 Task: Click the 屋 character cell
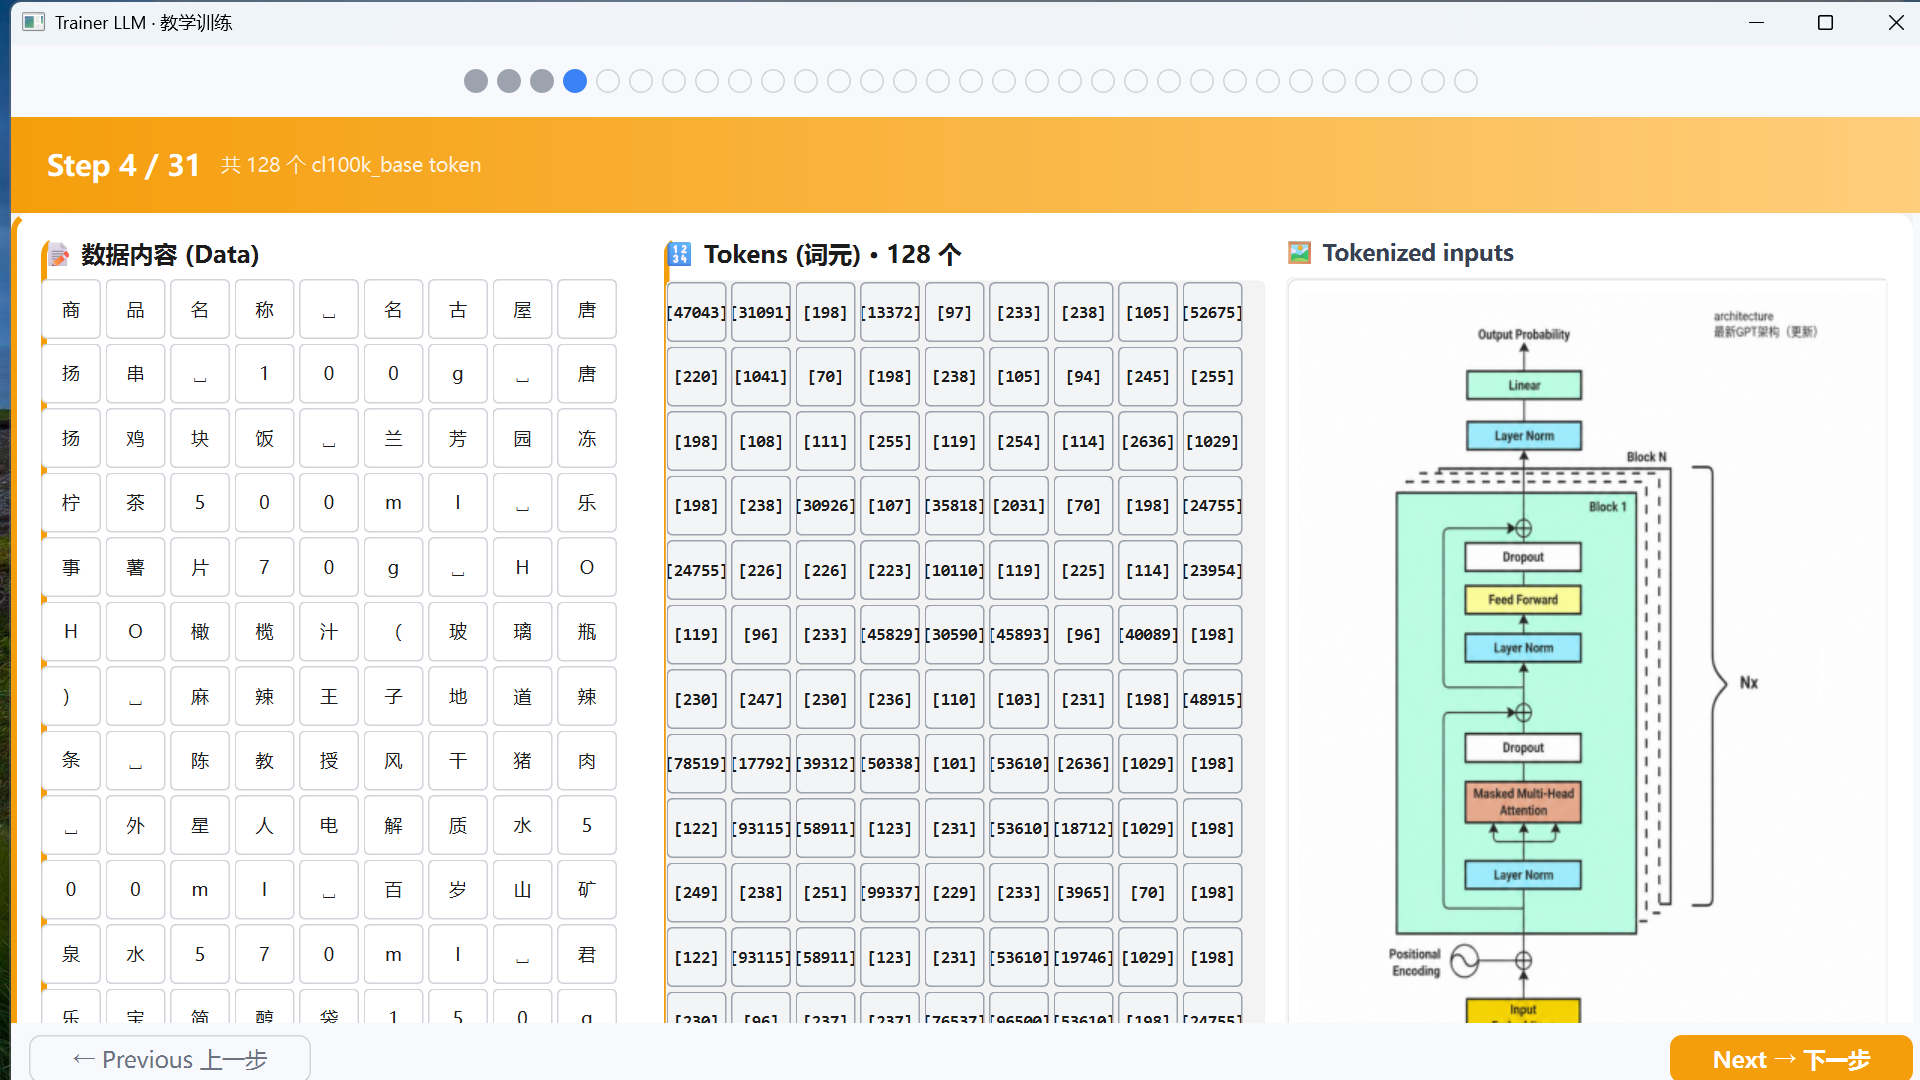(522, 310)
